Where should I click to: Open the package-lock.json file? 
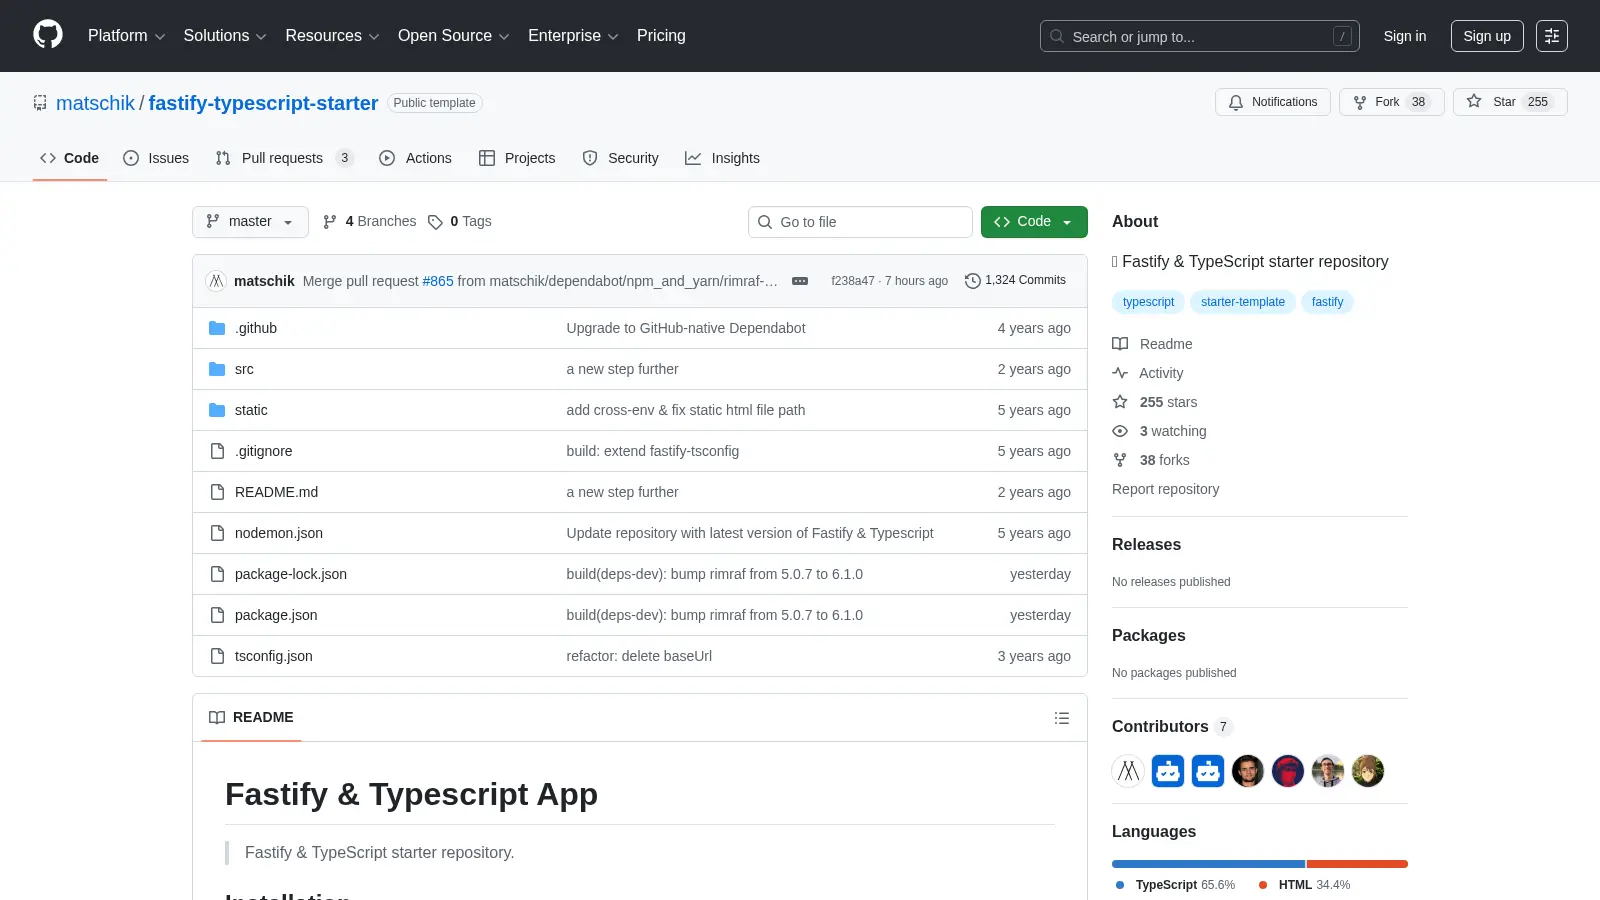click(x=291, y=574)
